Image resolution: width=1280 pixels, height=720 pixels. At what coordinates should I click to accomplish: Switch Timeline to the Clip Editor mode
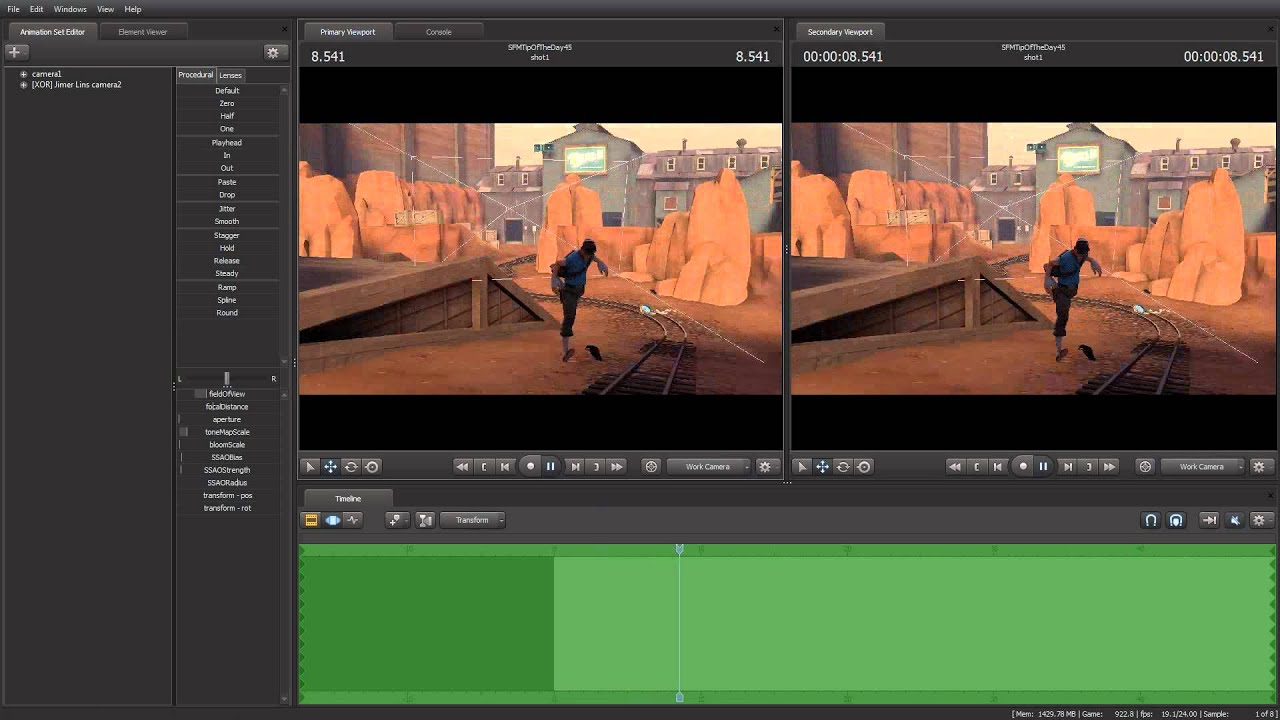click(311, 520)
